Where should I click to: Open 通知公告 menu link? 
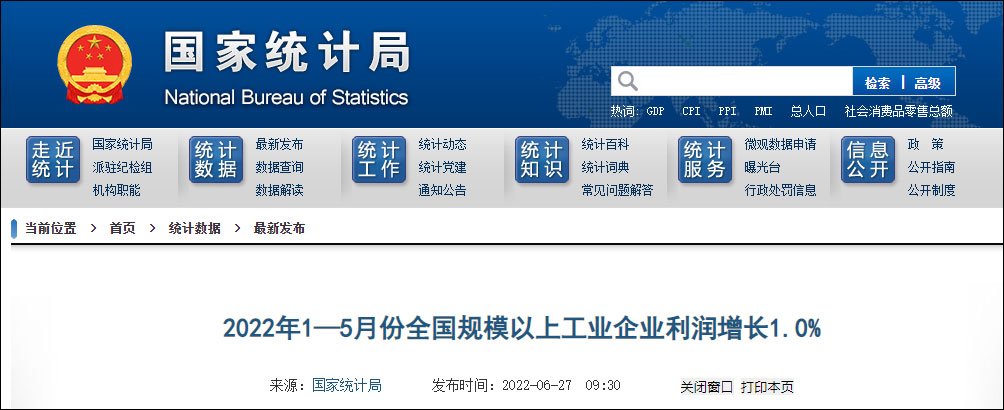point(442,190)
